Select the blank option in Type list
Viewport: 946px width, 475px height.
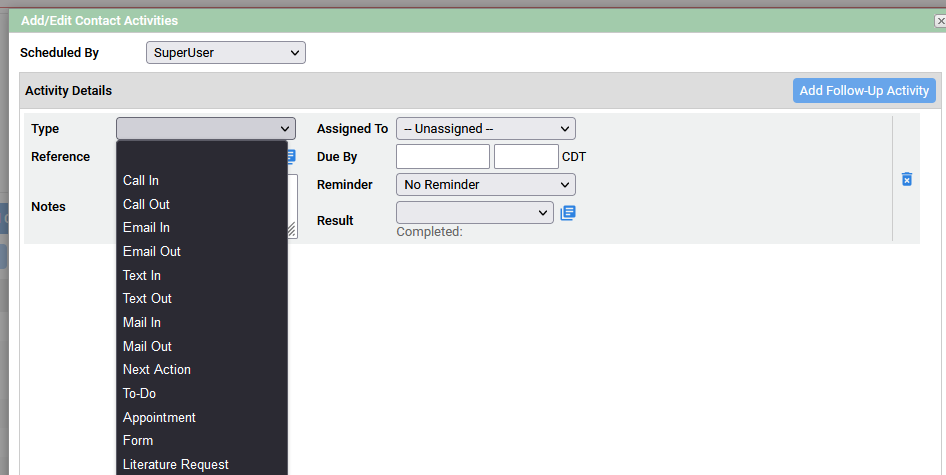(x=202, y=156)
